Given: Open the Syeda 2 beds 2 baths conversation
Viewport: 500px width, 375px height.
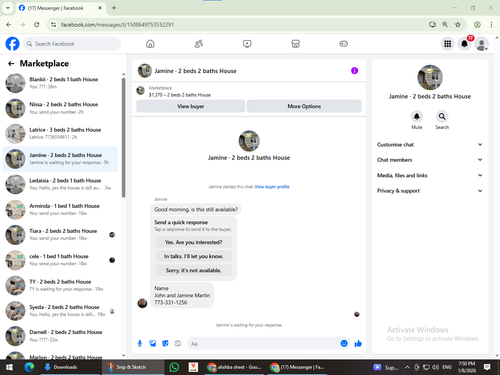Looking at the screenshot, I should tap(60, 311).
